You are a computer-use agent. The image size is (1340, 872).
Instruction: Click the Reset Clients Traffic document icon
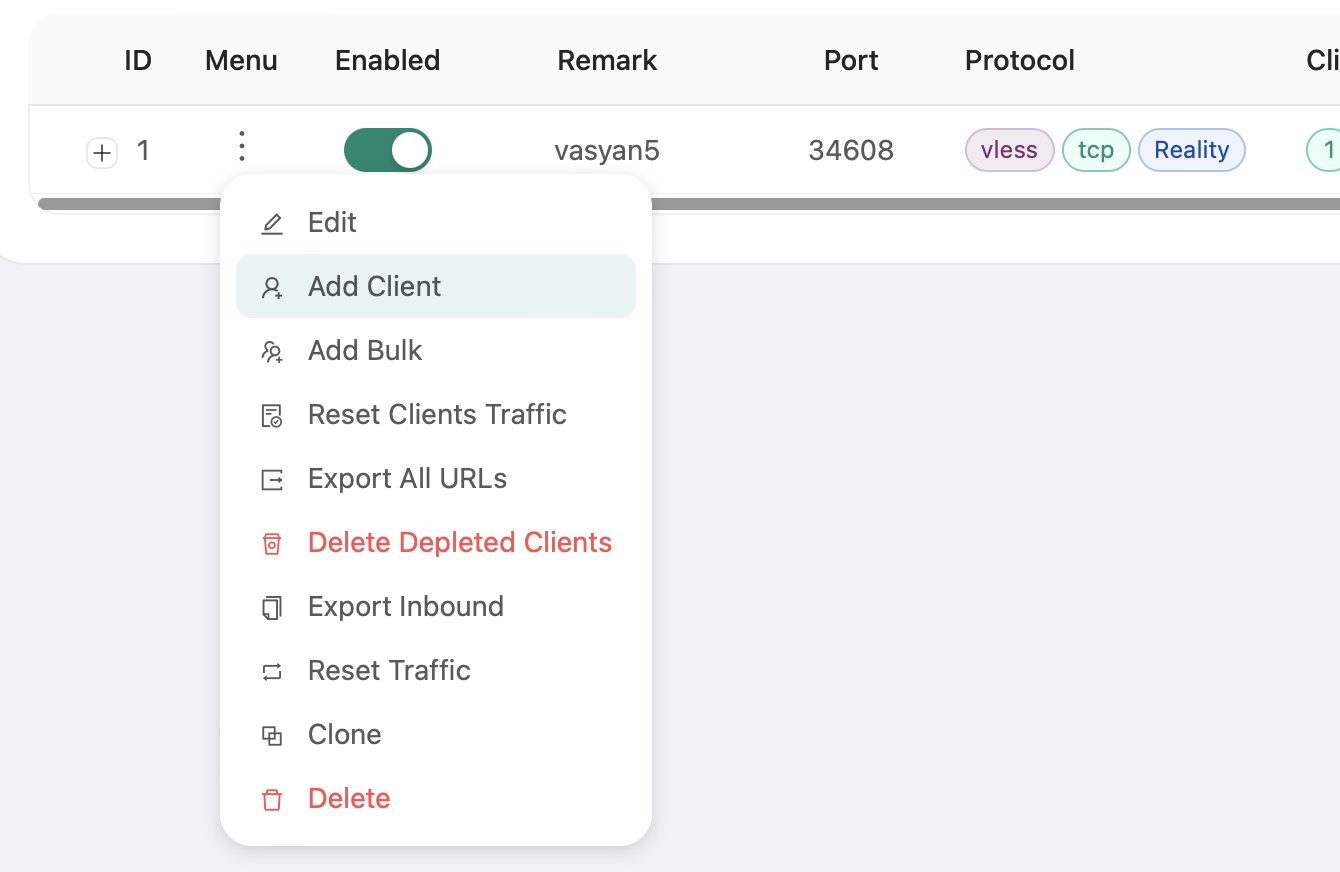tap(272, 415)
